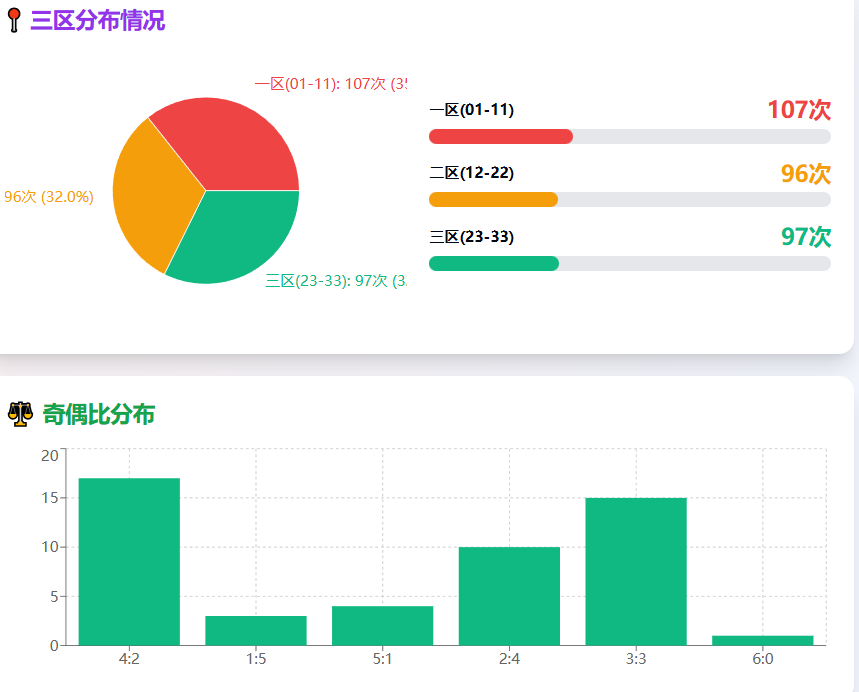Click the 2:4 bar in the chart

pyautogui.click(x=509, y=596)
